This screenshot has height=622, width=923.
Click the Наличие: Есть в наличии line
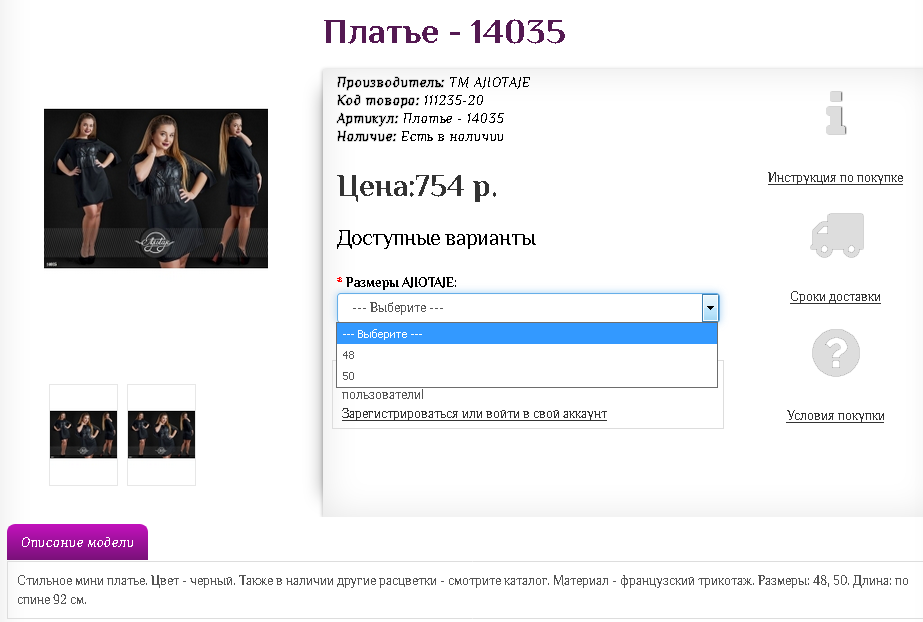[x=420, y=137]
